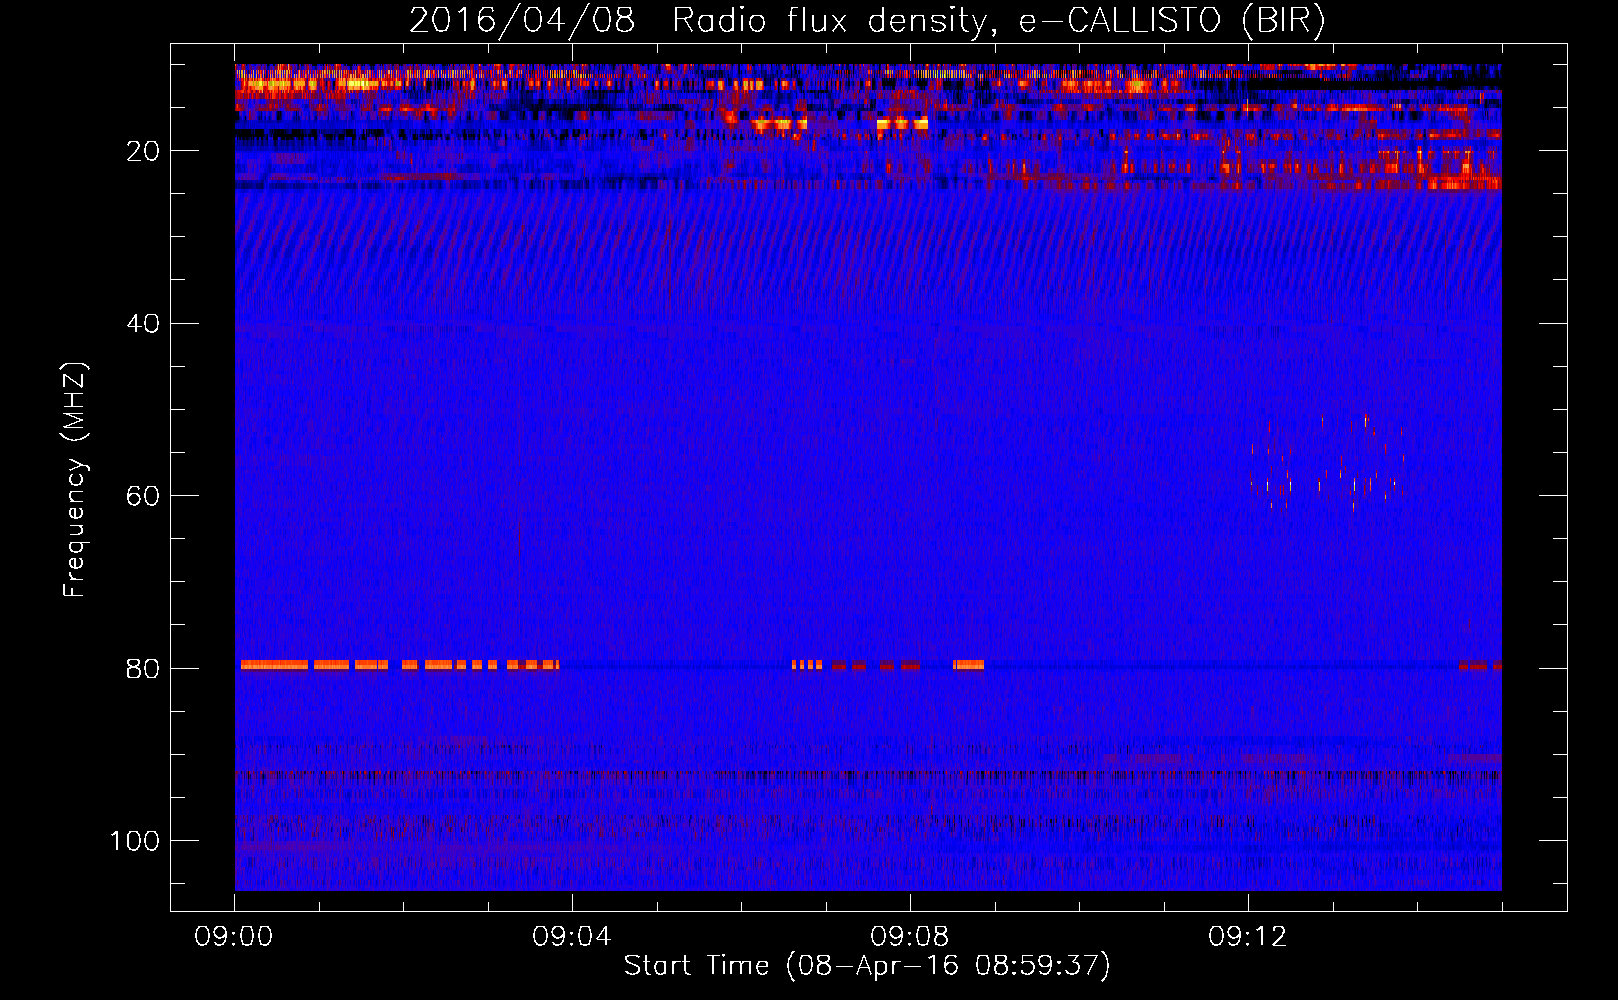The height and width of the screenshot is (1000, 1618).
Task: Click the "09:00" time tick label
Action: pyautogui.click(x=234, y=937)
